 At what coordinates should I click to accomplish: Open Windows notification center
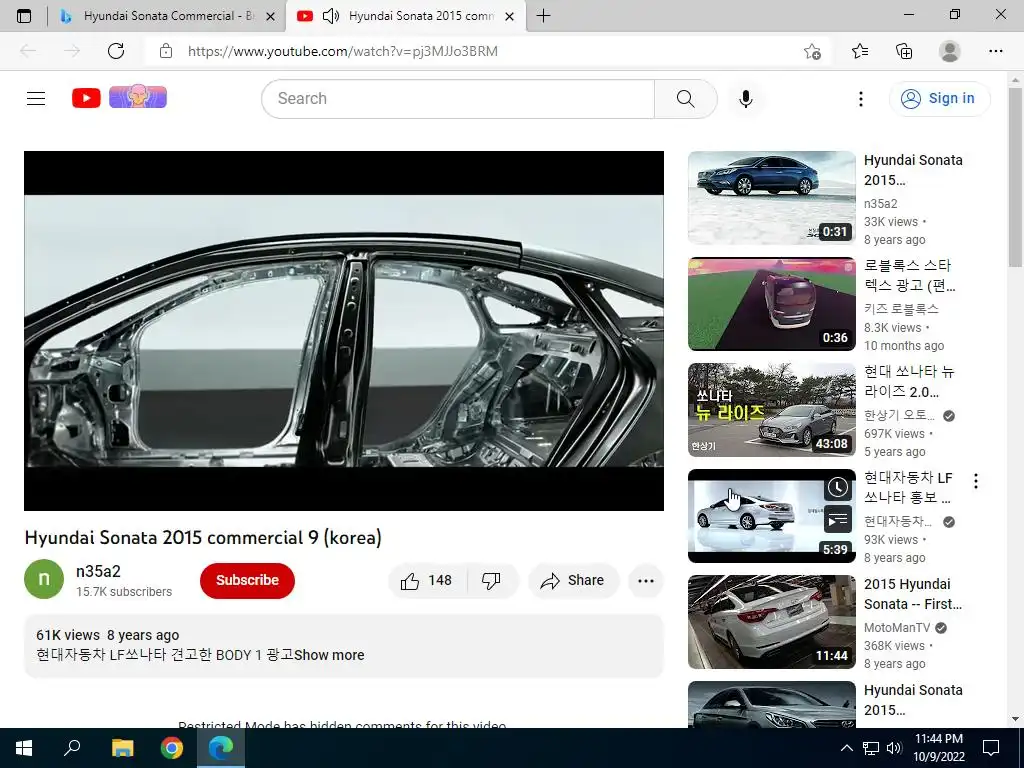tap(991, 748)
